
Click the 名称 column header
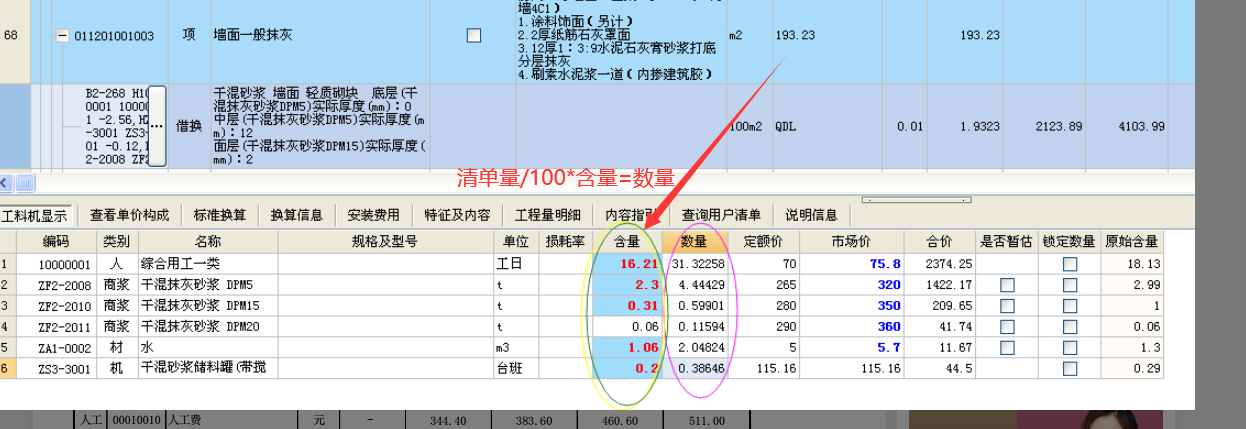(x=208, y=242)
